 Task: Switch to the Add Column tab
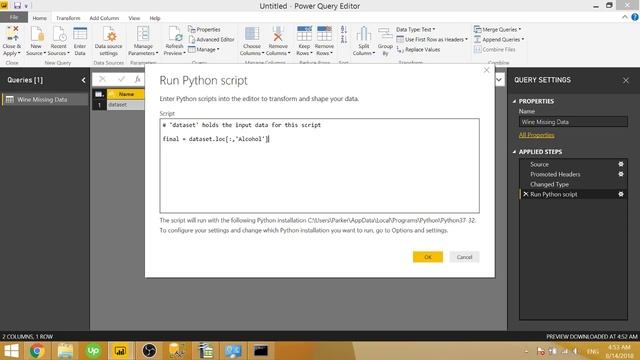[x=104, y=18]
